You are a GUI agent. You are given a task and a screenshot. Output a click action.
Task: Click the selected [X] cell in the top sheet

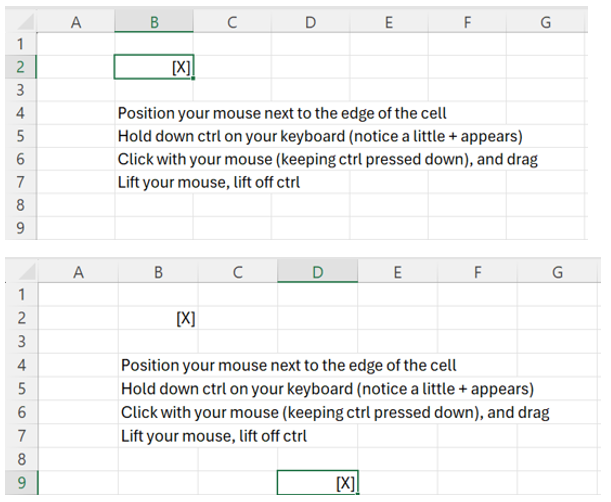click(x=153, y=67)
